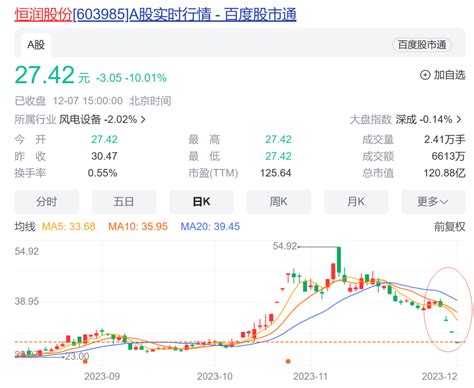The image size is (474, 388).
Task: Switch to the 五日 chart tab
Action: tap(124, 201)
